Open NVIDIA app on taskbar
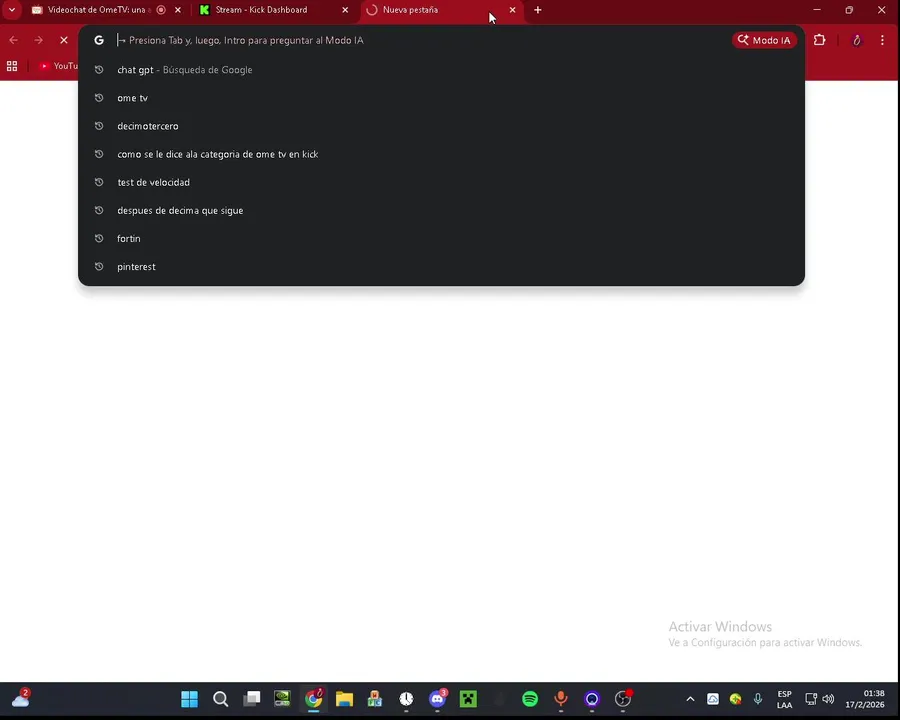The width and height of the screenshot is (900, 720). point(282,699)
